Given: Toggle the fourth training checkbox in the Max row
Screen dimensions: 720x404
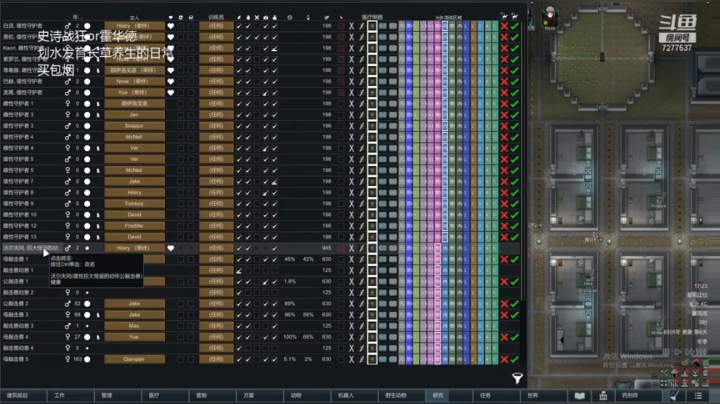Looking at the screenshot, I should pos(266,326).
